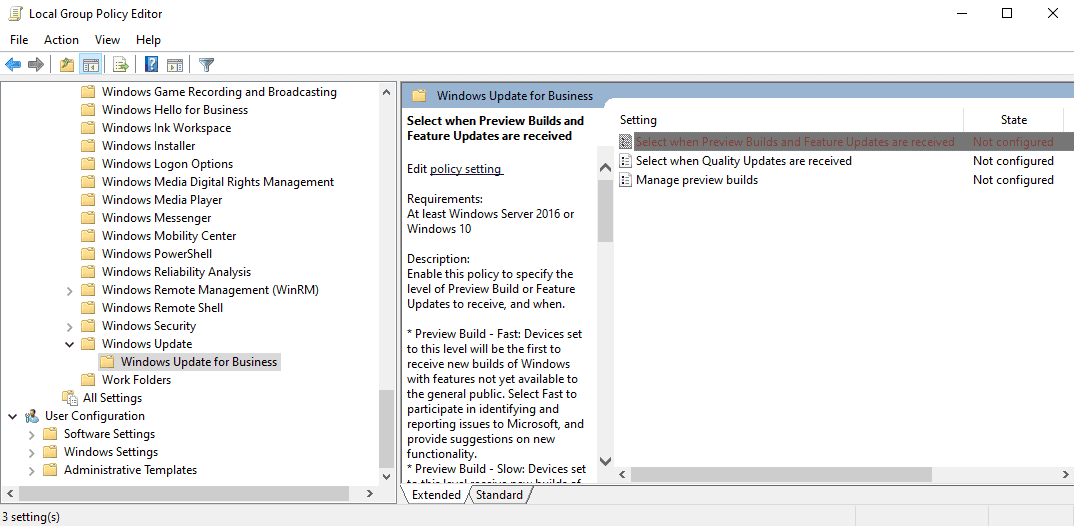Open the View menu
1074x526 pixels.
(x=108, y=40)
